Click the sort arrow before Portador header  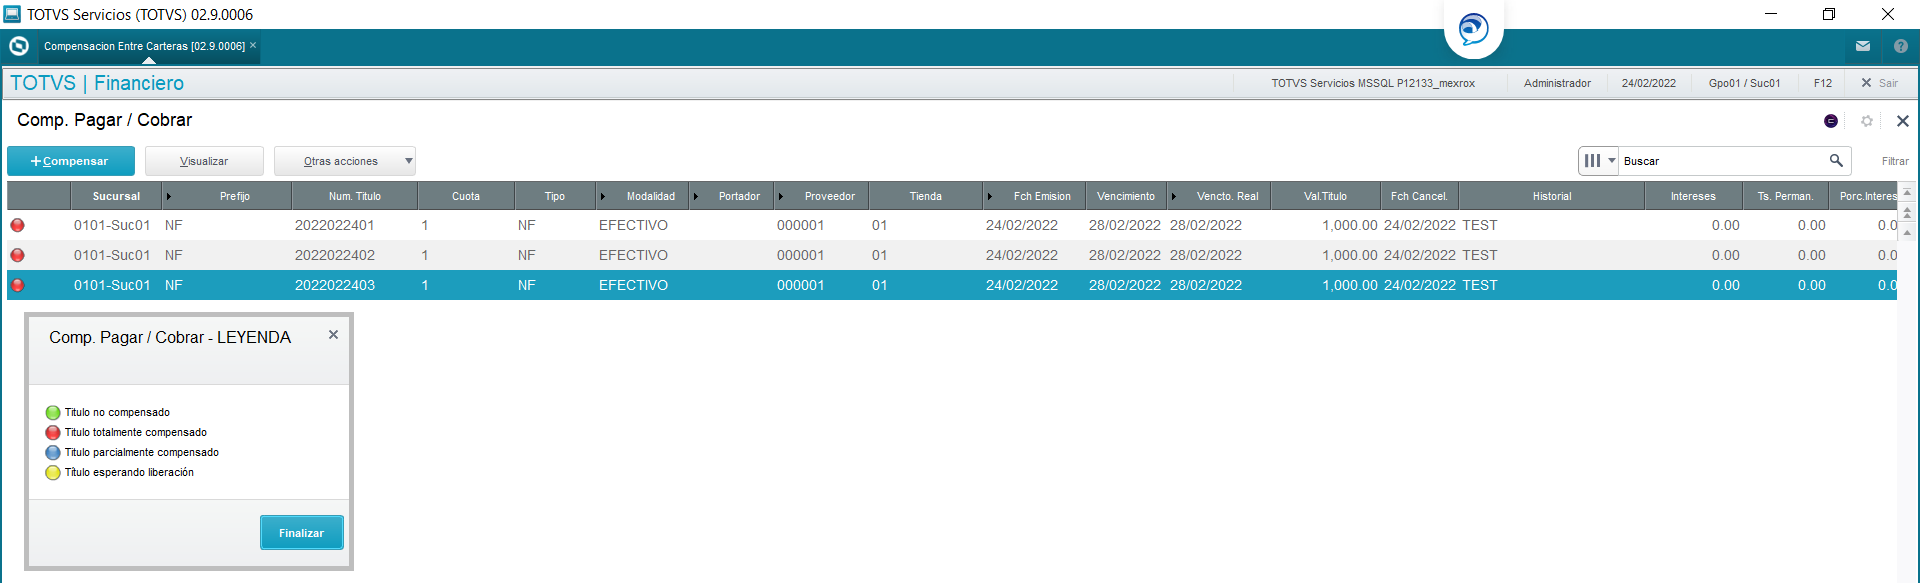(695, 196)
